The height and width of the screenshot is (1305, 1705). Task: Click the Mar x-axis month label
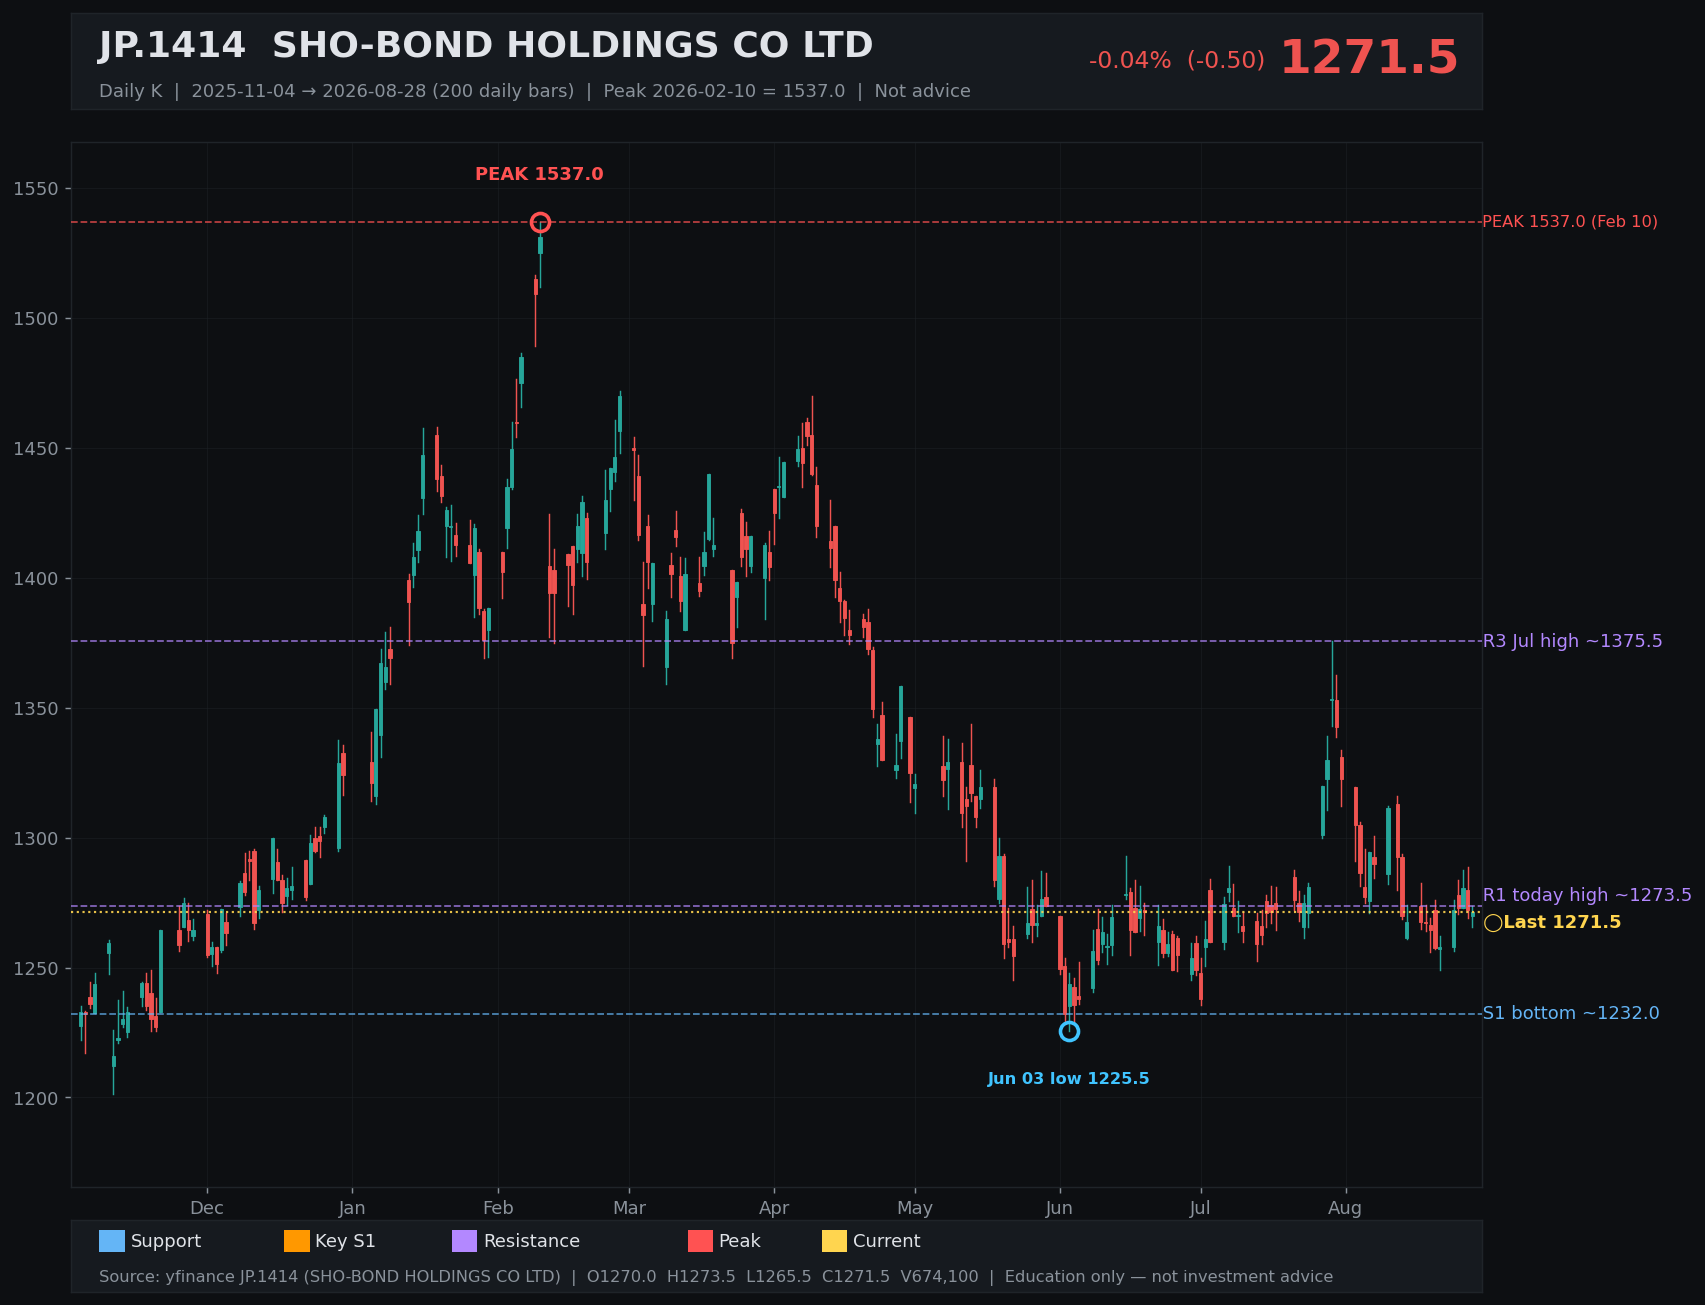629,1208
